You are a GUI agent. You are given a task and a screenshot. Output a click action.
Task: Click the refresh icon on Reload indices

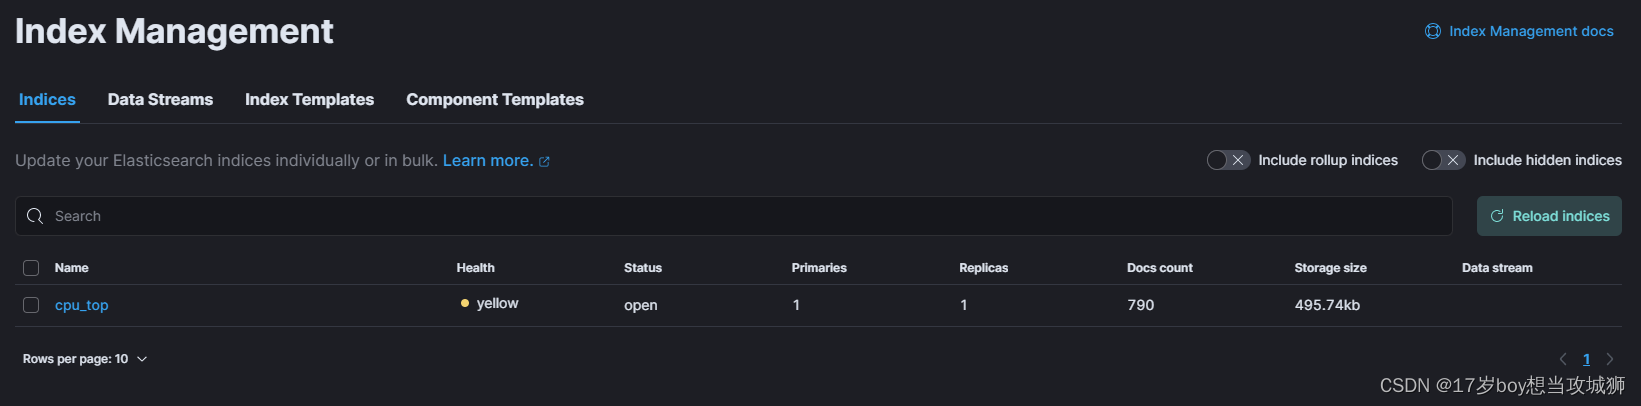tap(1497, 216)
